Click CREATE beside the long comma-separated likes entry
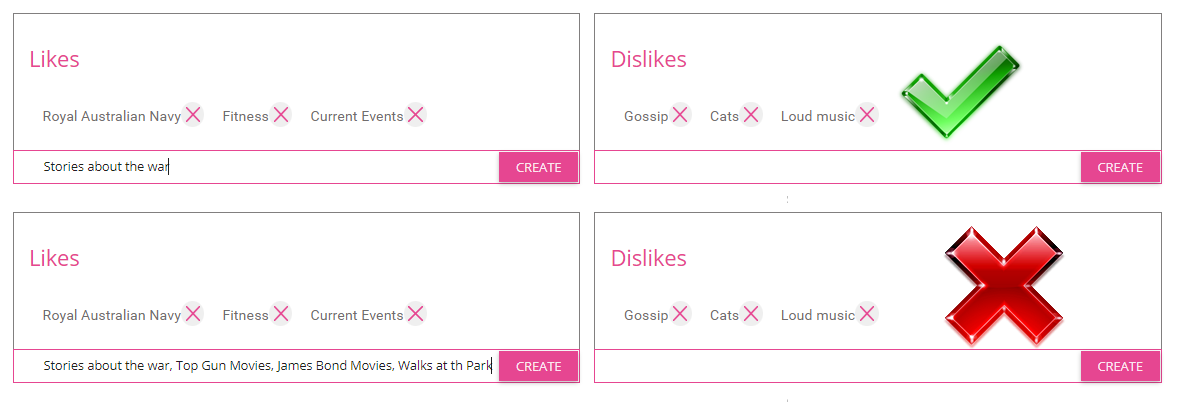The image size is (1181, 402). click(538, 366)
